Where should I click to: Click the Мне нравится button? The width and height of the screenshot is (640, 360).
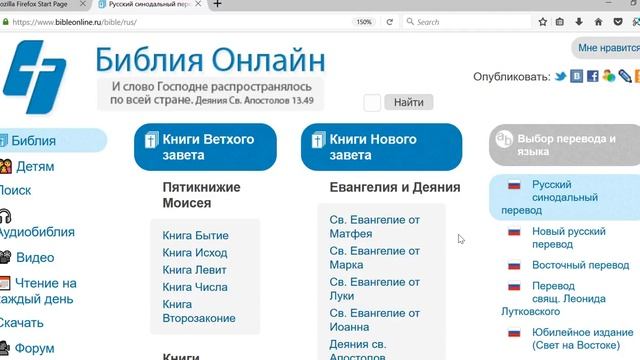coord(607,48)
